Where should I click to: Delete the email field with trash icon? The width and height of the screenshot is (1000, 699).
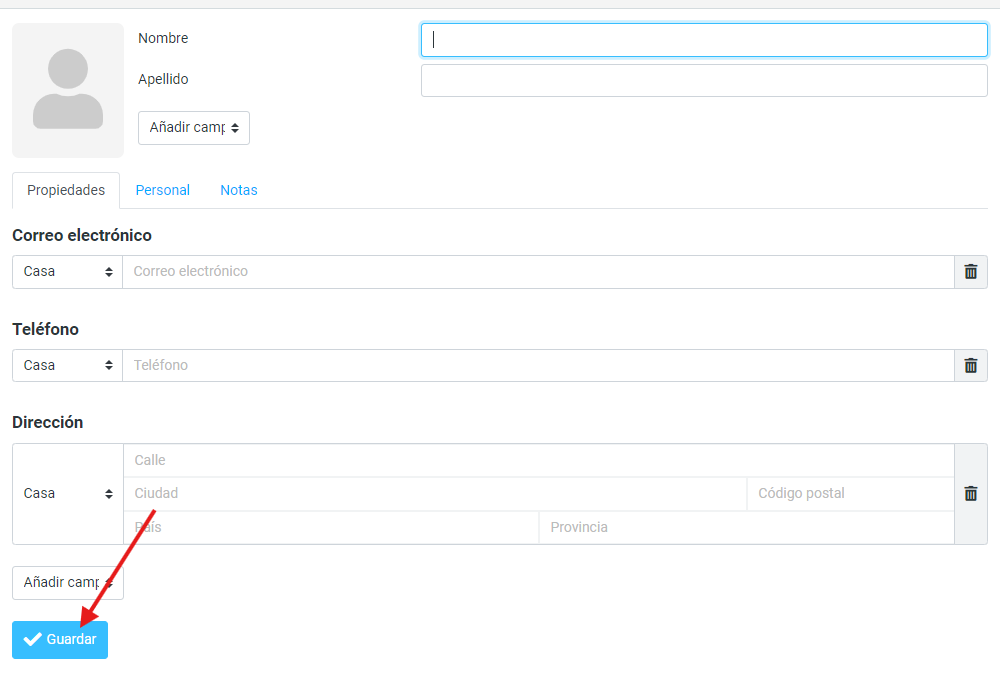click(970, 272)
